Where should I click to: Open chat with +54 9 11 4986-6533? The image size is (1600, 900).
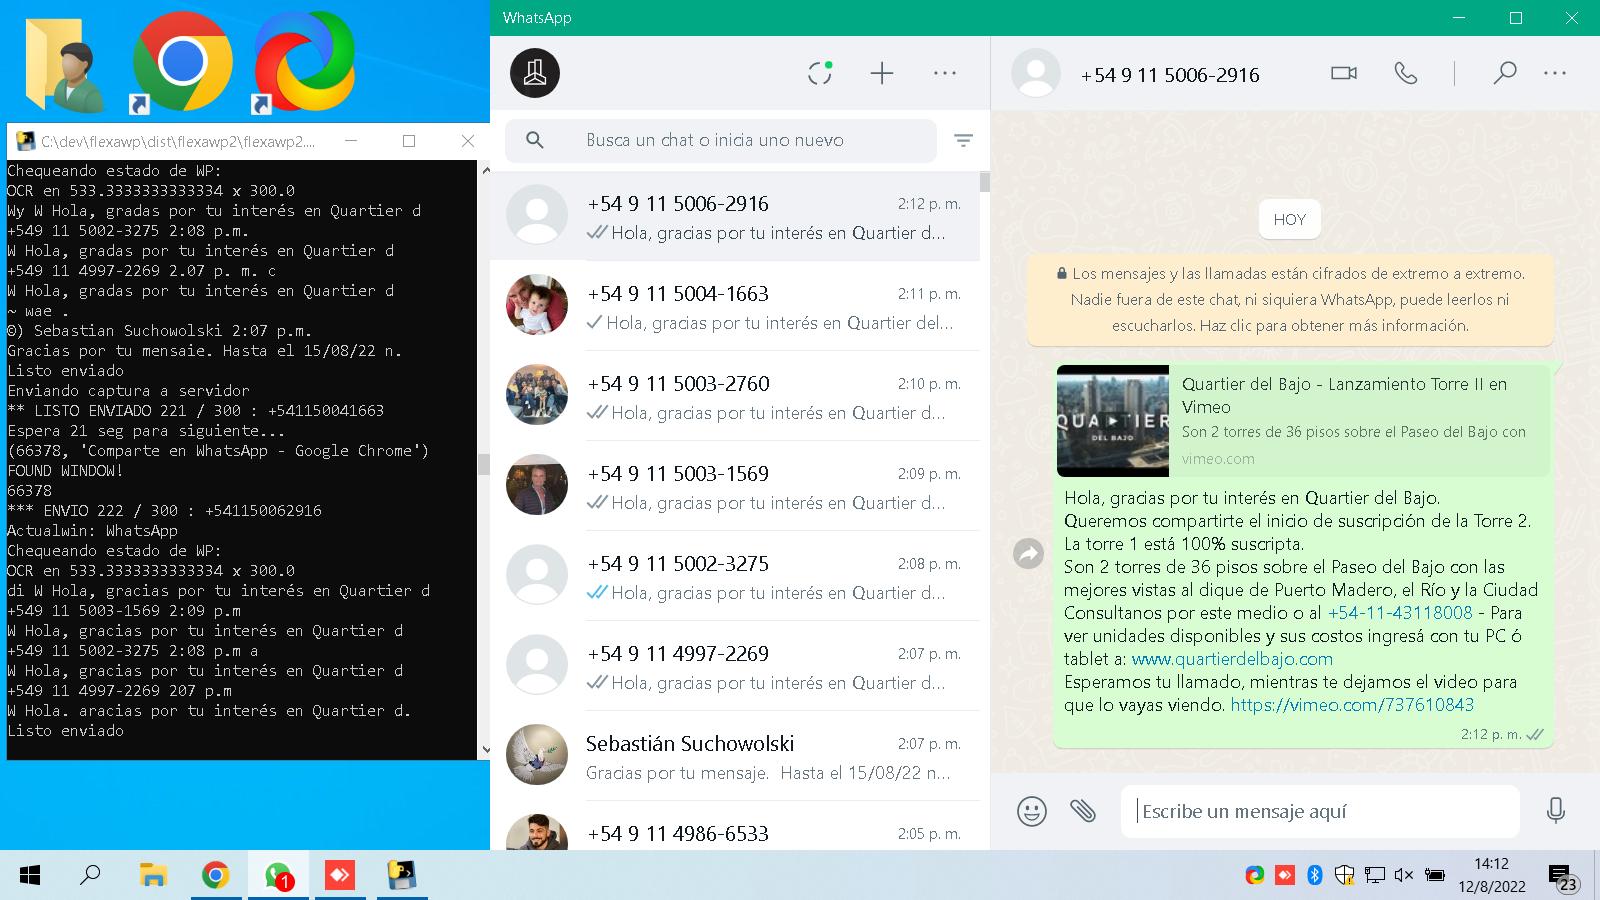[x=735, y=826]
